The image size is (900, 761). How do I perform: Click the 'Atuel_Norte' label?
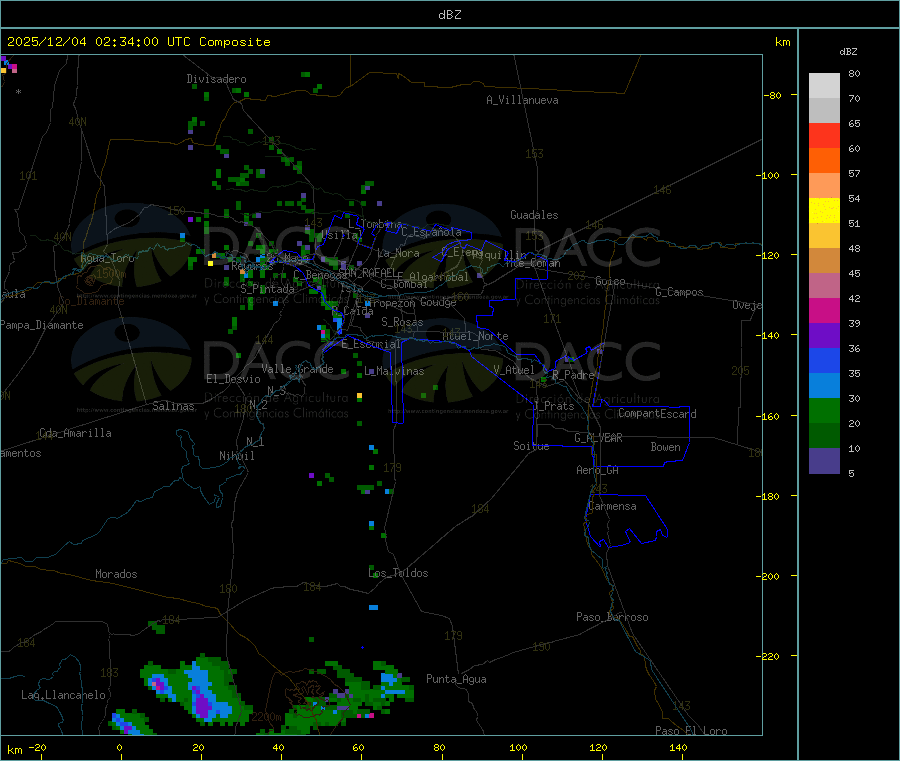pyautogui.click(x=475, y=336)
